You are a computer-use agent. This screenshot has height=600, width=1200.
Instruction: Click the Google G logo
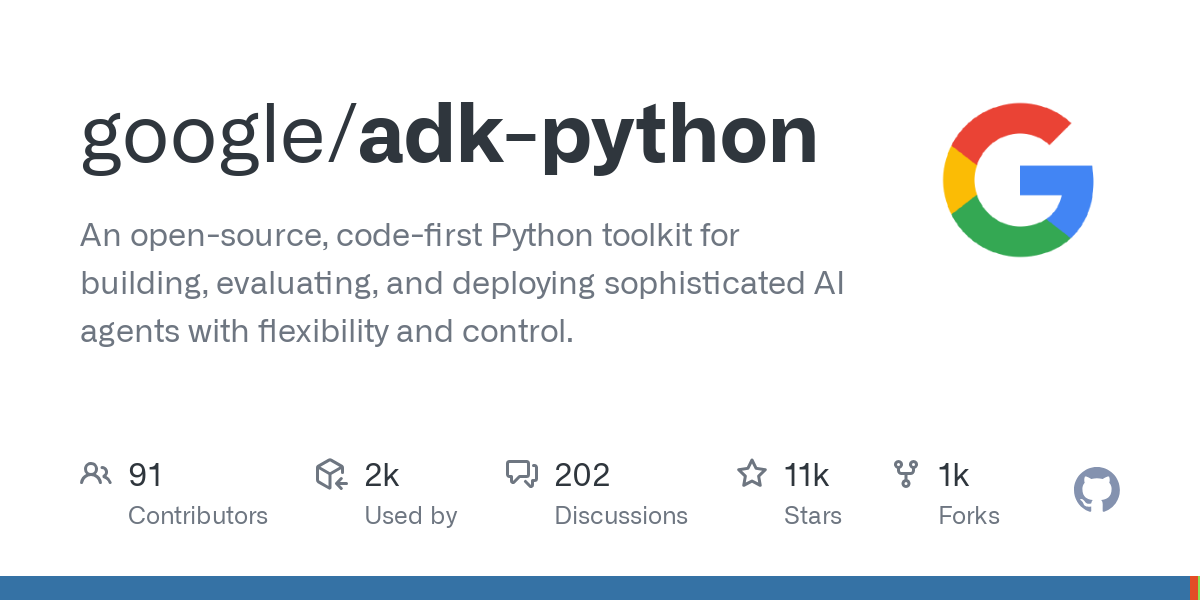coord(1018,180)
